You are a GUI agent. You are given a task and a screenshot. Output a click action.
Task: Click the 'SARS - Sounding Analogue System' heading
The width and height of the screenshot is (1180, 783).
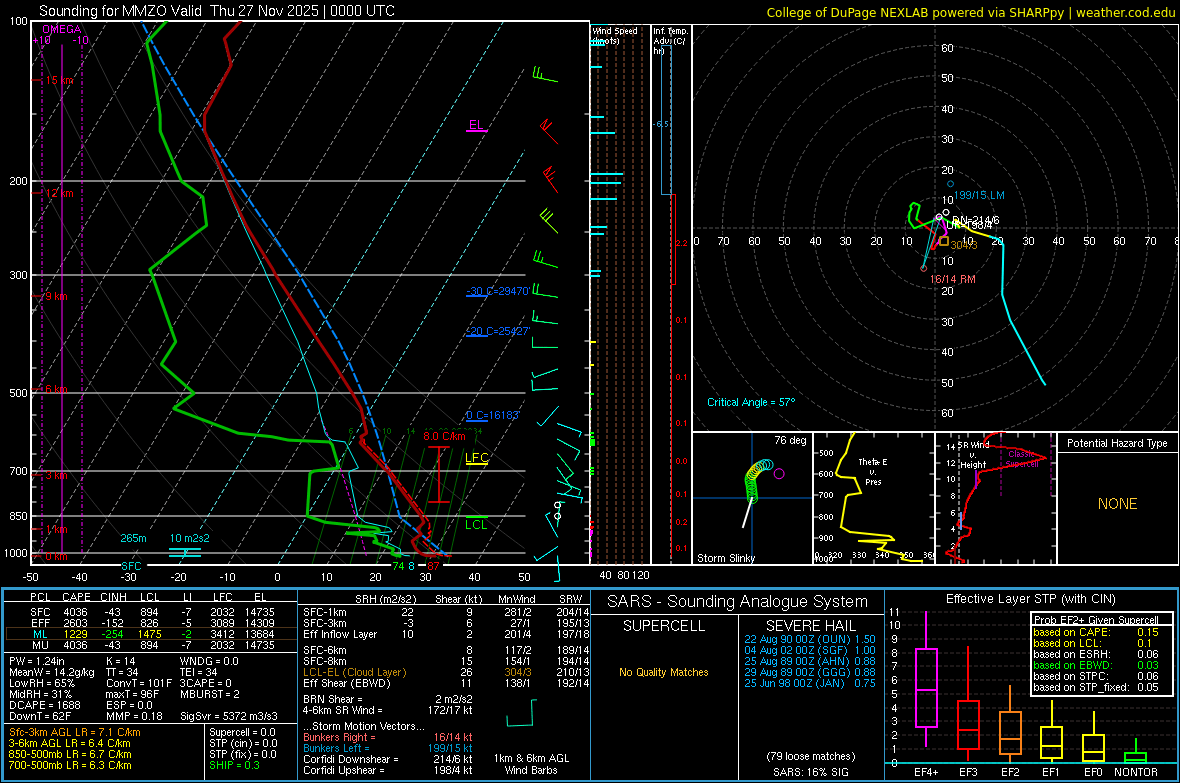737,602
